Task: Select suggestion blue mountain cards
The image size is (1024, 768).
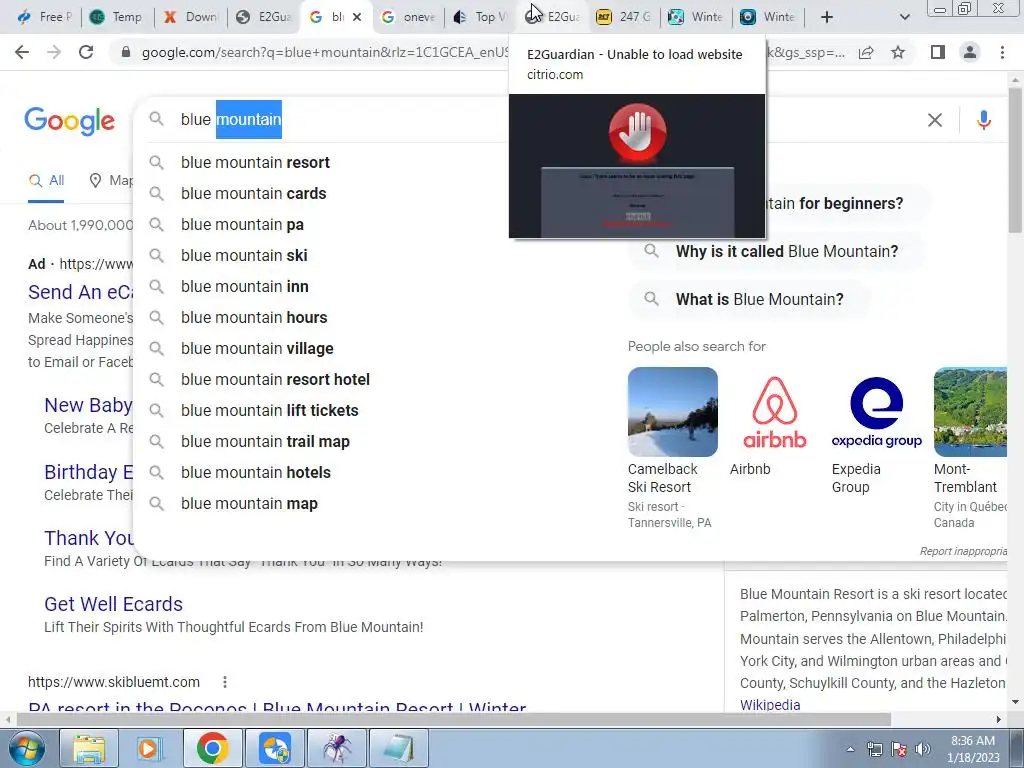Action: [x=253, y=193]
